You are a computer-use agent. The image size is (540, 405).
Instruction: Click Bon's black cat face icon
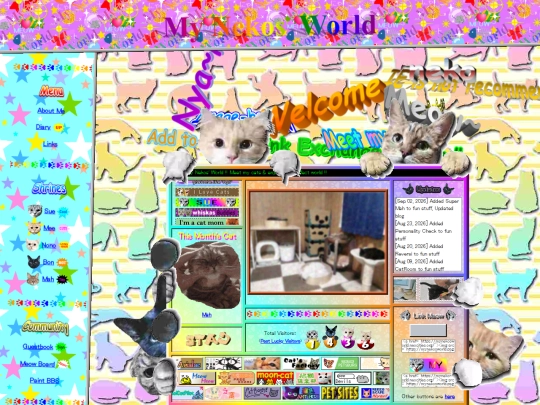pyautogui.click(x=34, y=262)
